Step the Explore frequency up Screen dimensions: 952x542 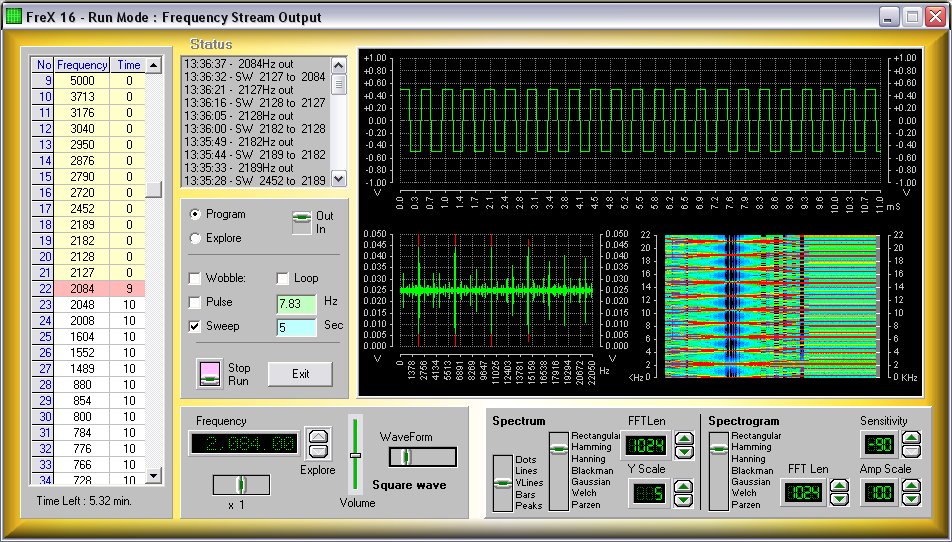pyautogui.click(x=318, y=436)
